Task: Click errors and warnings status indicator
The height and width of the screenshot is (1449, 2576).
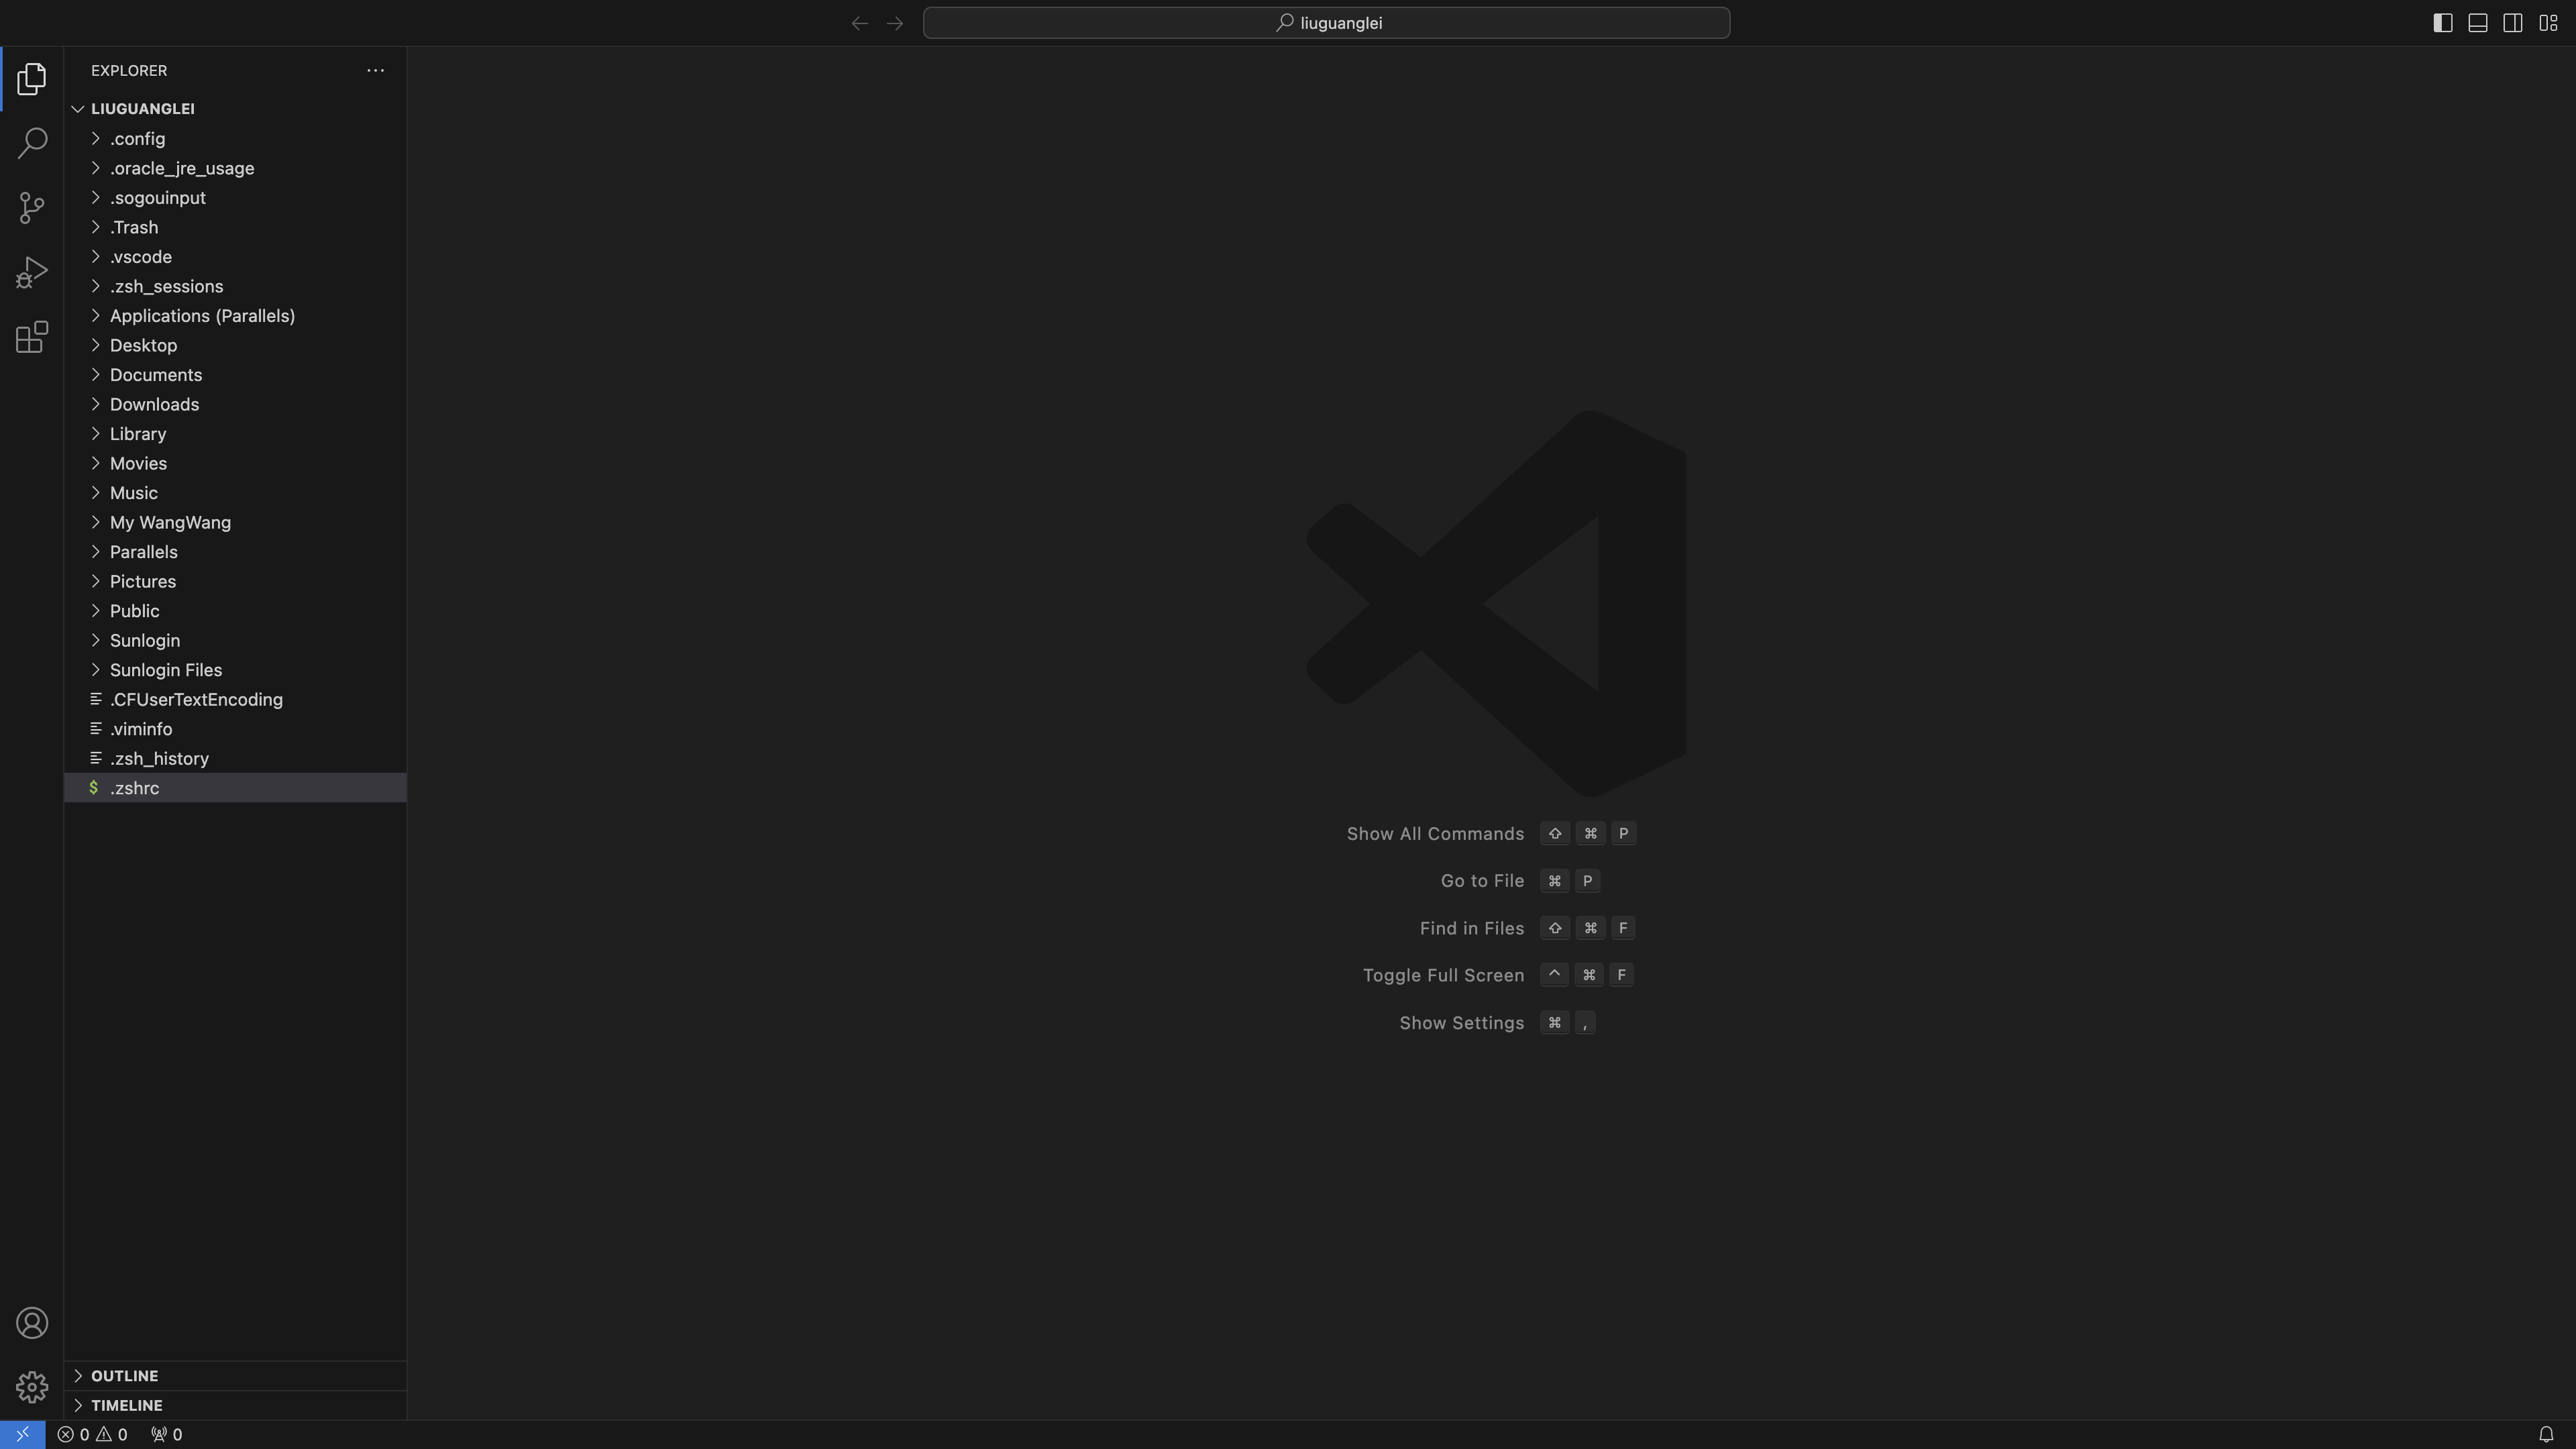Action: [92, 1434]
